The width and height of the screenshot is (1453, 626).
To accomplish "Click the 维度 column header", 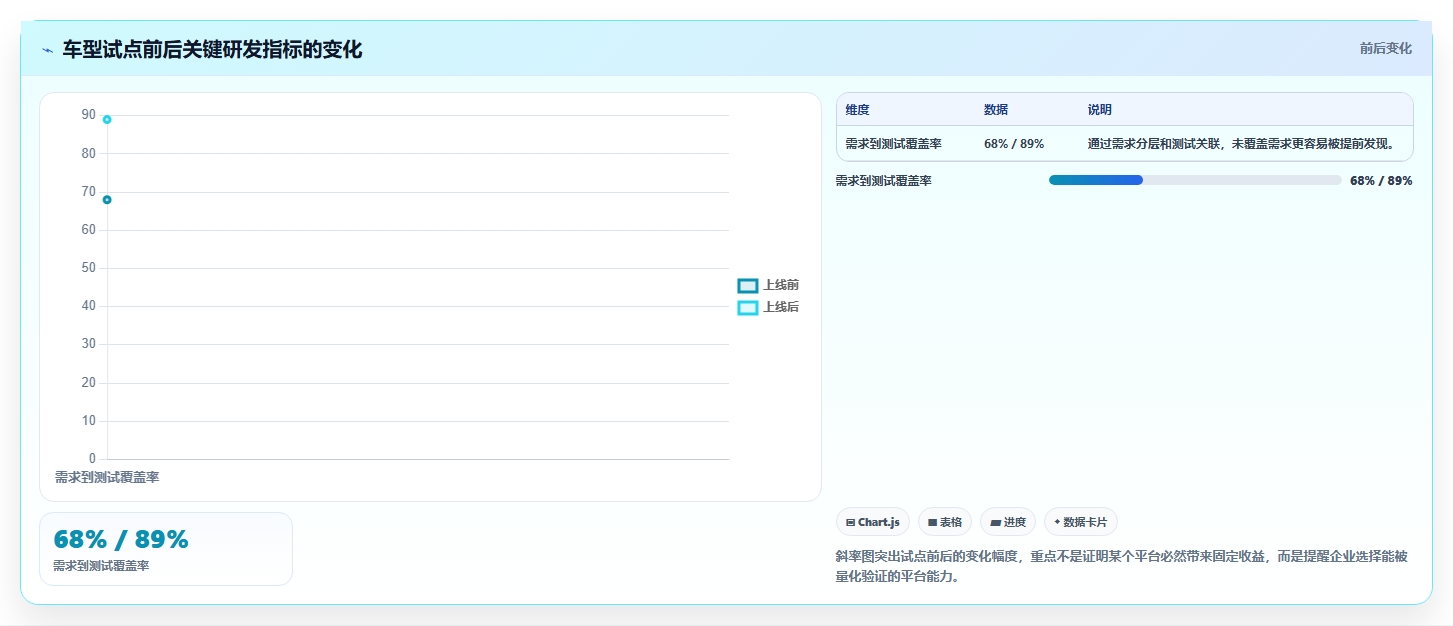I will pos(858,110).
